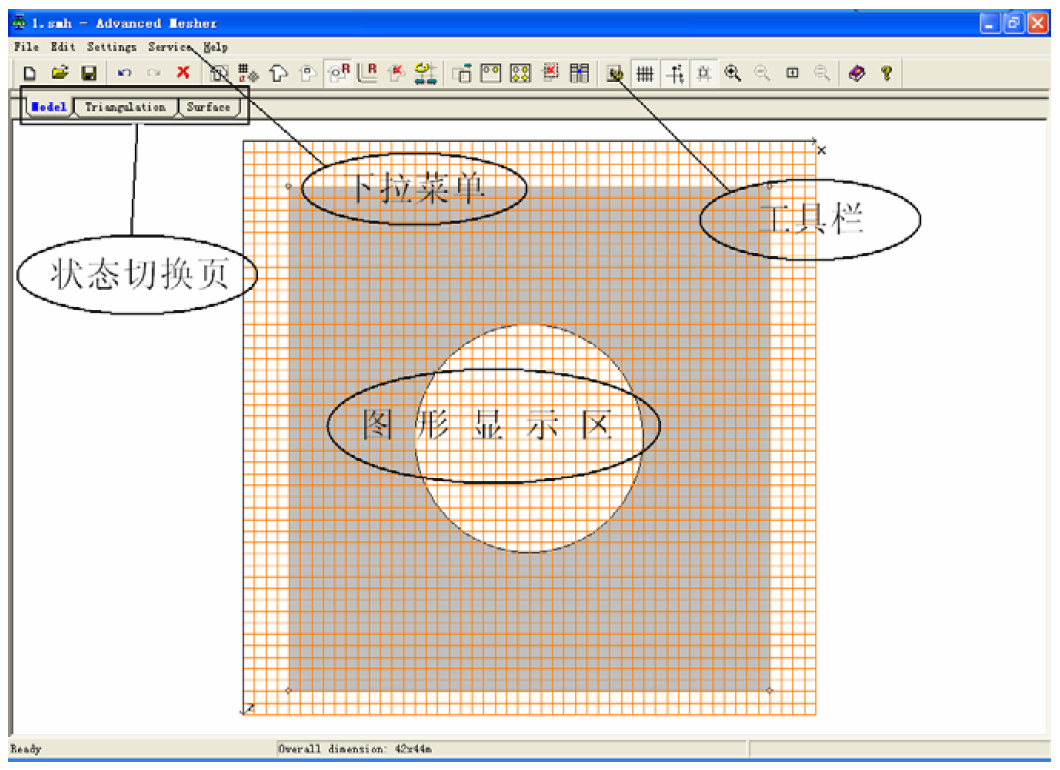This screenshot has width=1060, height=770.
Task: Delete selection with red X
Action: point(183,72)
